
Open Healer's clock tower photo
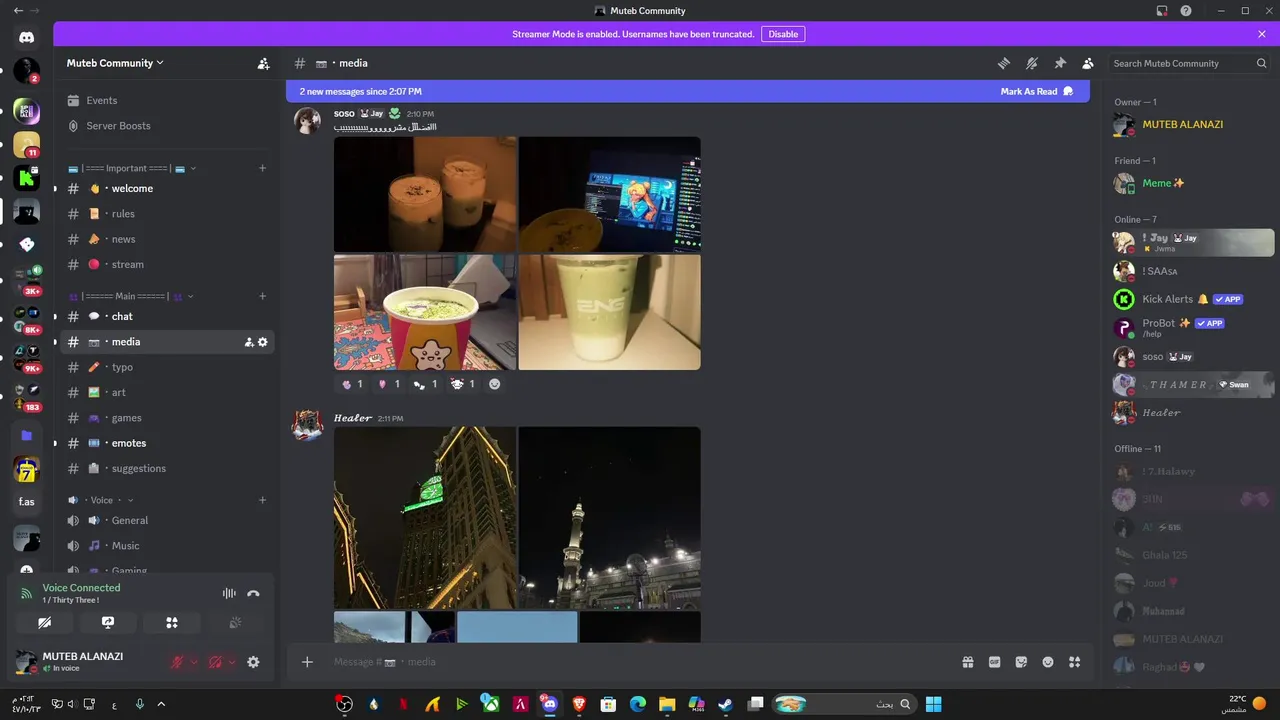click(x=425, y=518)
